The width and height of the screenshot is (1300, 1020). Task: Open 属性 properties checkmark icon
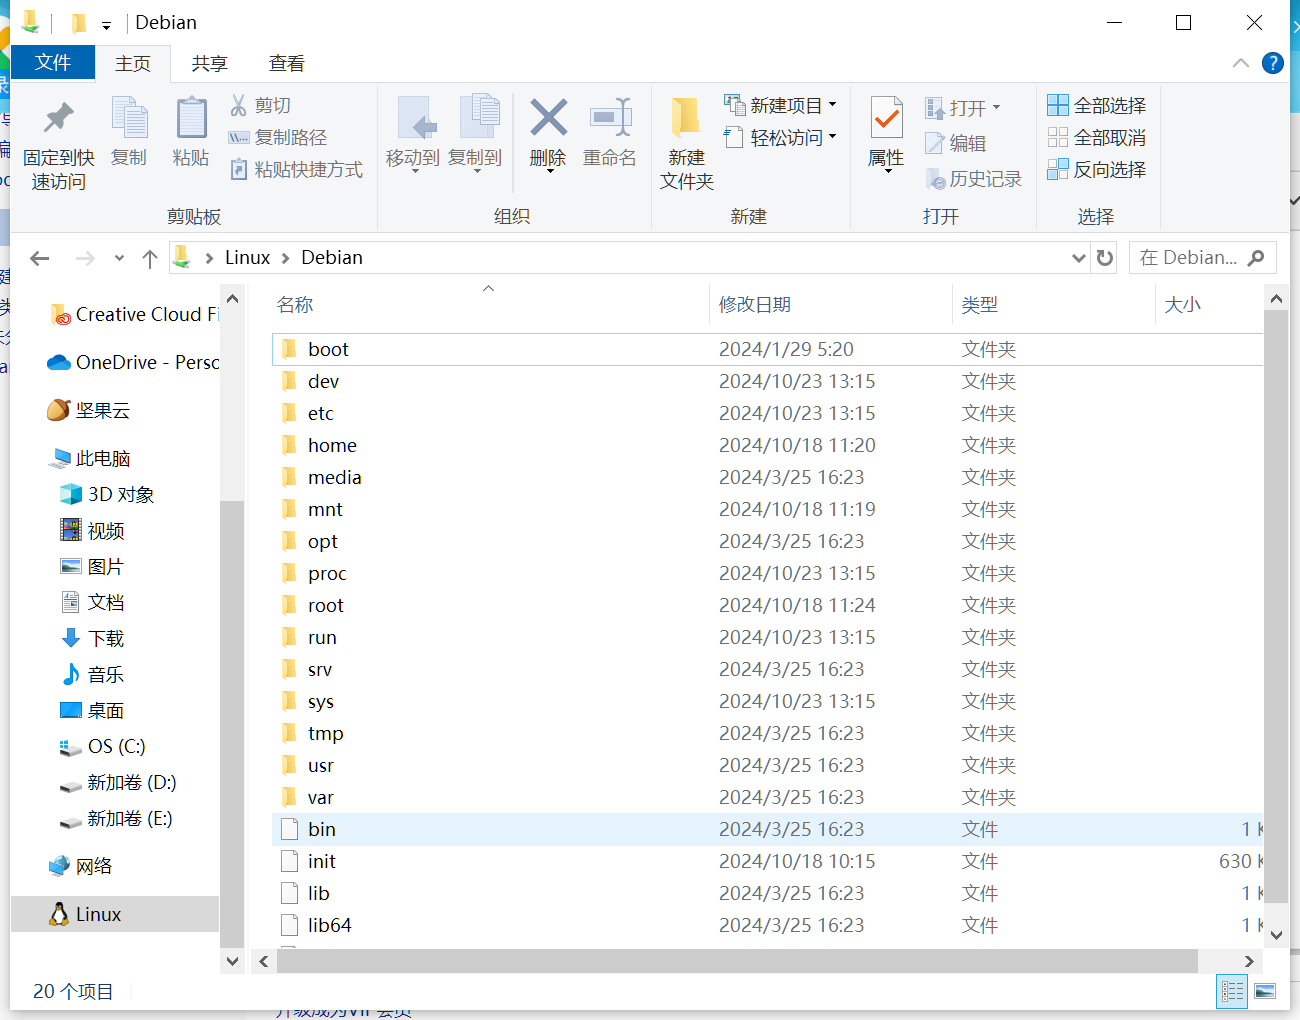click(x=886, y=118)
